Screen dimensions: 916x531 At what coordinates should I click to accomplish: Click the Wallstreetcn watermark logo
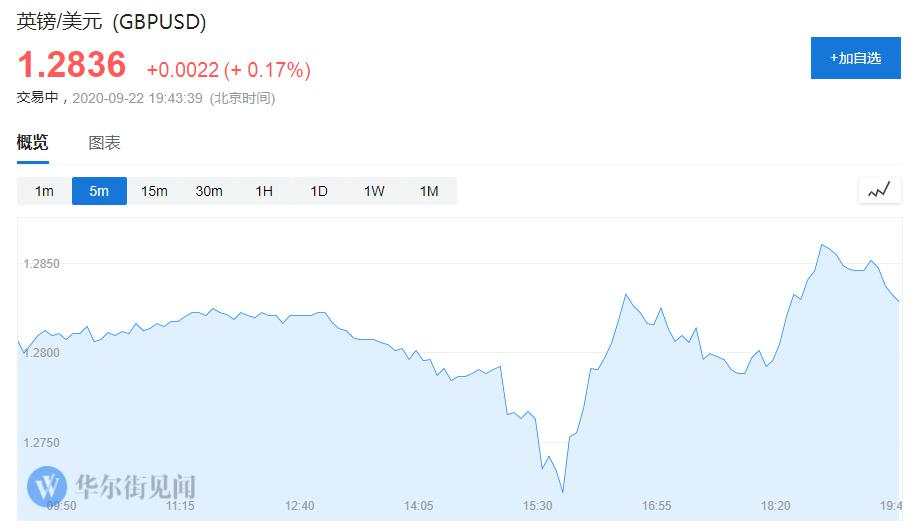click(x=111, y=487)
